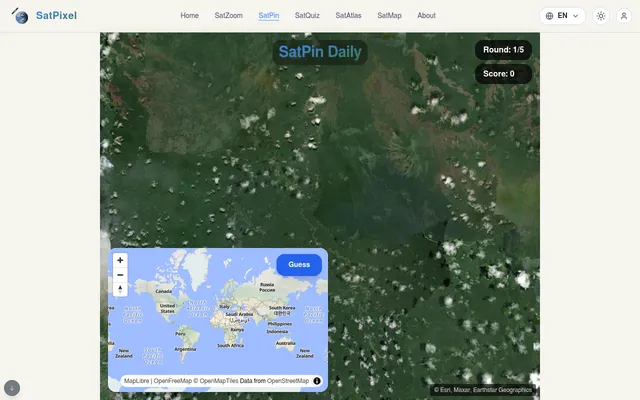Go to the Home page
The height and width of the screenshot is (400, 640).
tap(189, 16)
